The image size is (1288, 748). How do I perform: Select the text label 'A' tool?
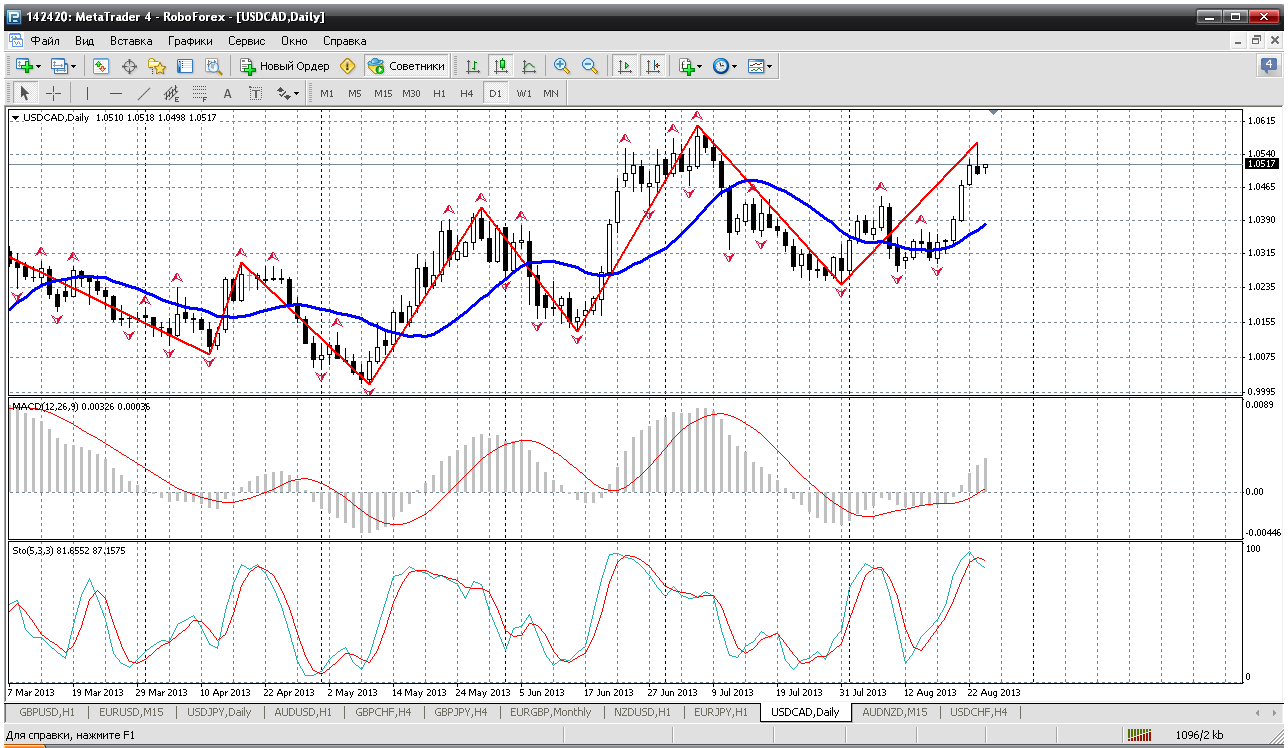[227, 93]
